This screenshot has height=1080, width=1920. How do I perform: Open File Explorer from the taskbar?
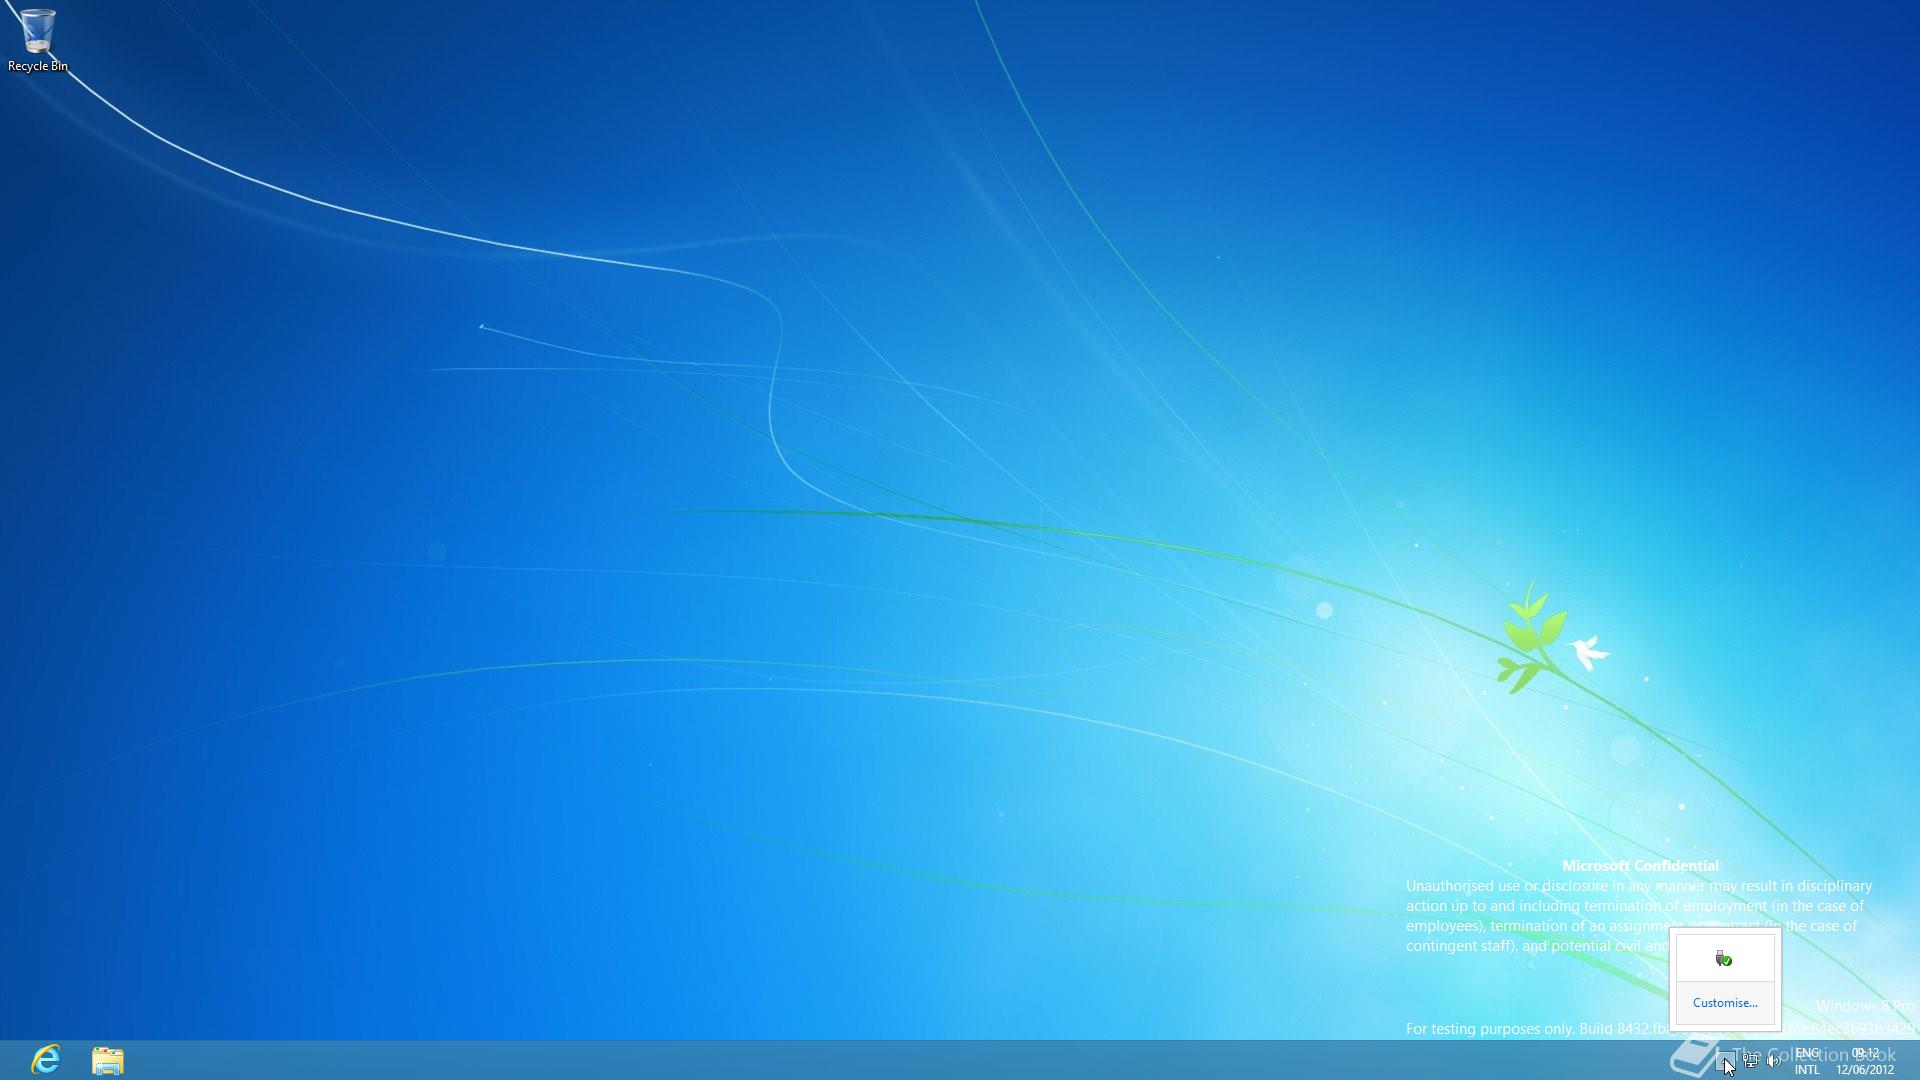[108, 1060]
